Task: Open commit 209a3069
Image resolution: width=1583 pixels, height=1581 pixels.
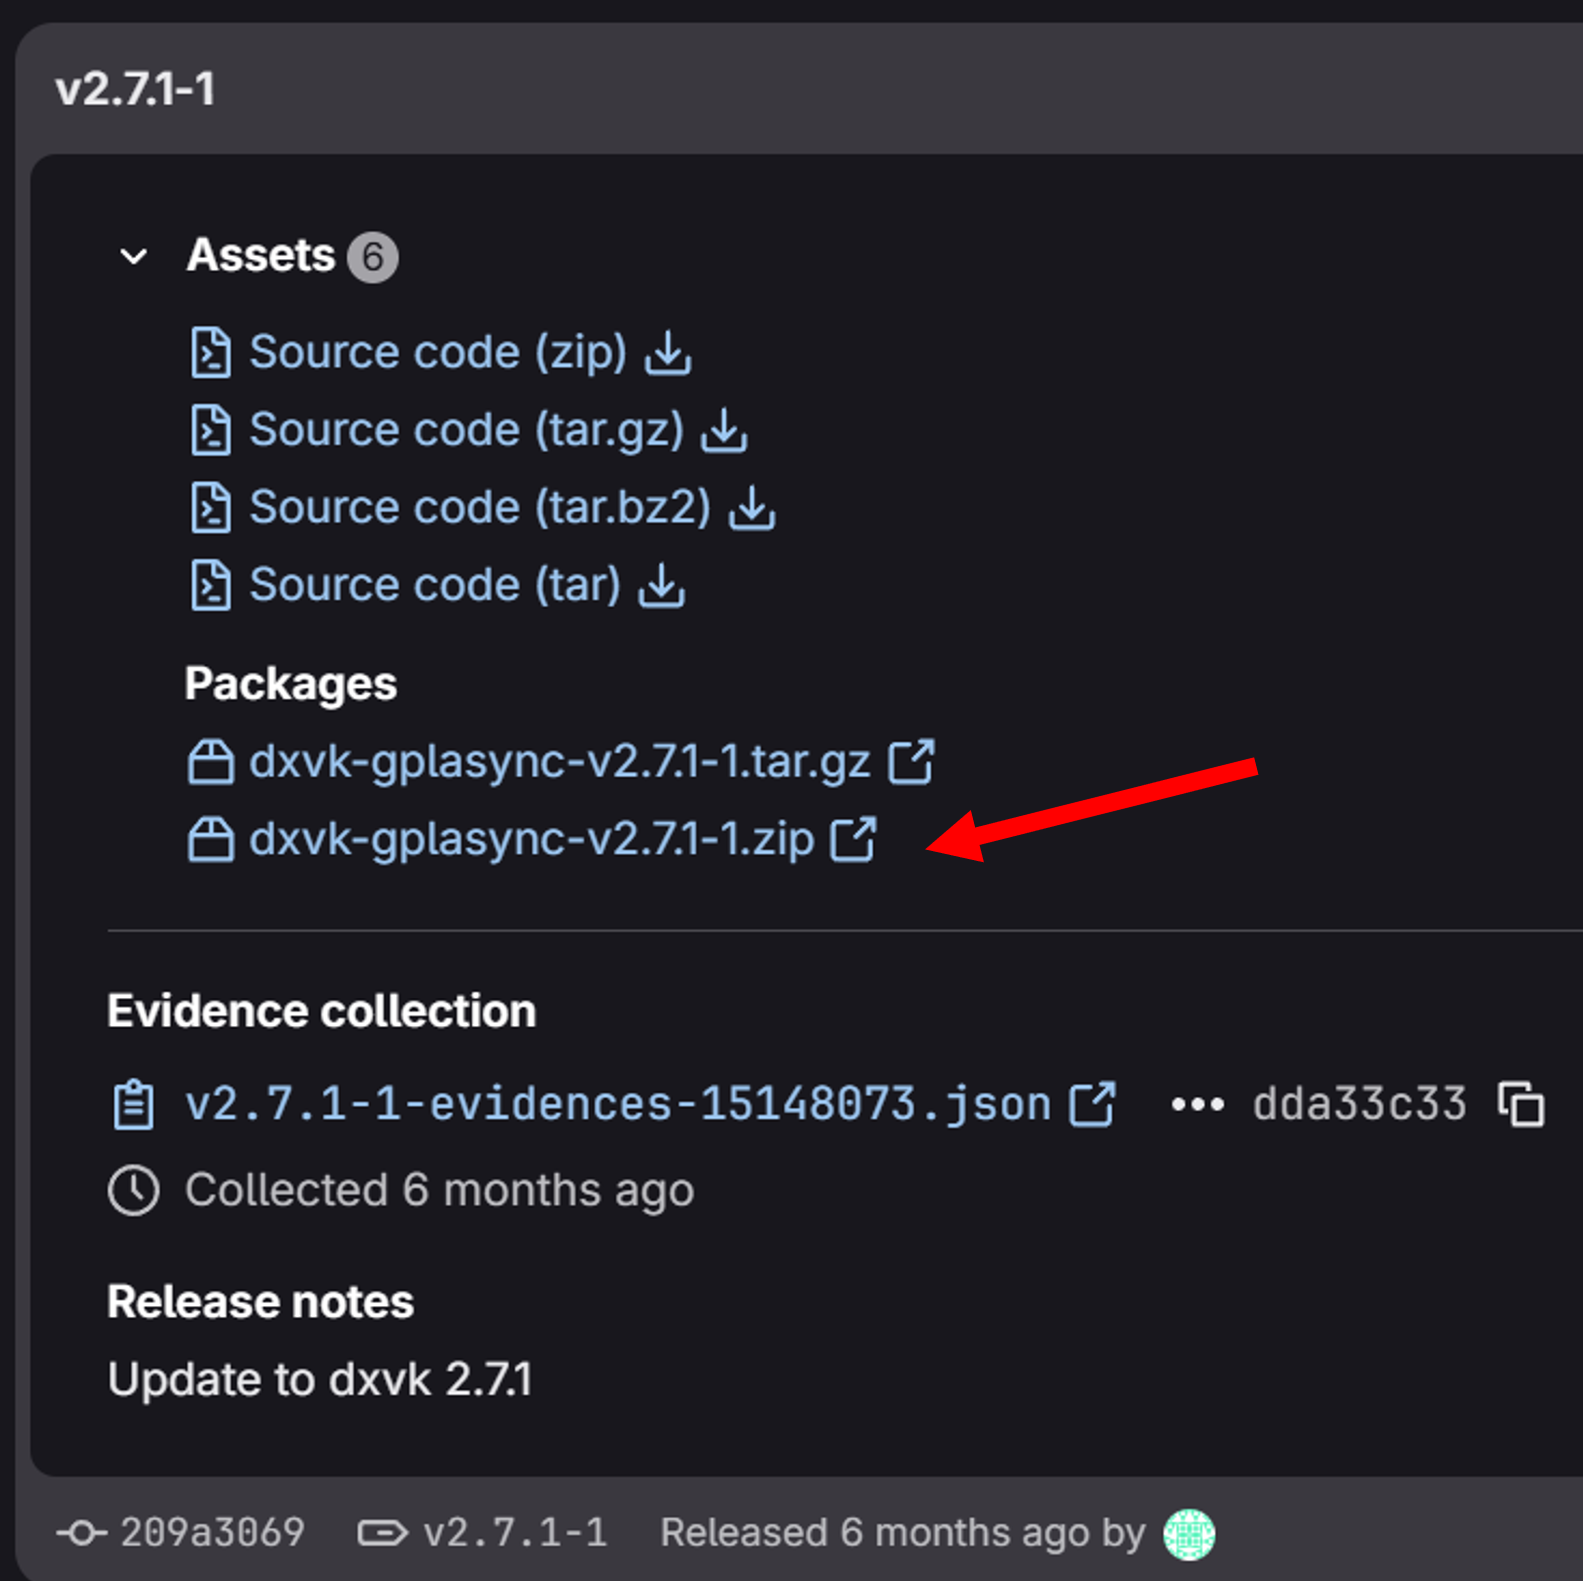Action: pos(212,1532)
